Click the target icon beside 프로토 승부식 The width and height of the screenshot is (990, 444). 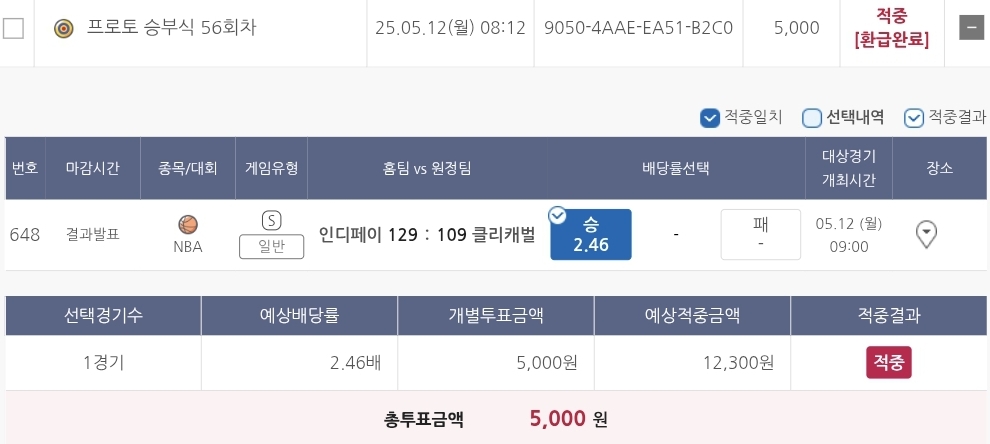(x=64, y=28)
